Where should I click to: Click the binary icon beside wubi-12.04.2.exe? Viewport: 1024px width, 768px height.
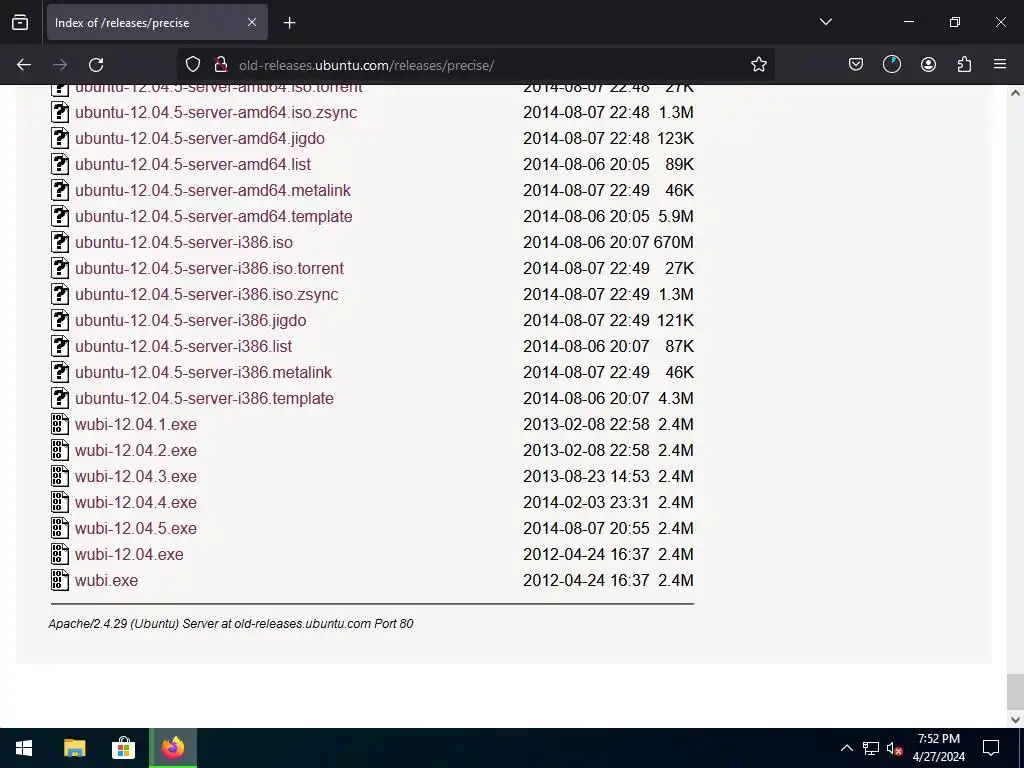click(x=60, y=450)
